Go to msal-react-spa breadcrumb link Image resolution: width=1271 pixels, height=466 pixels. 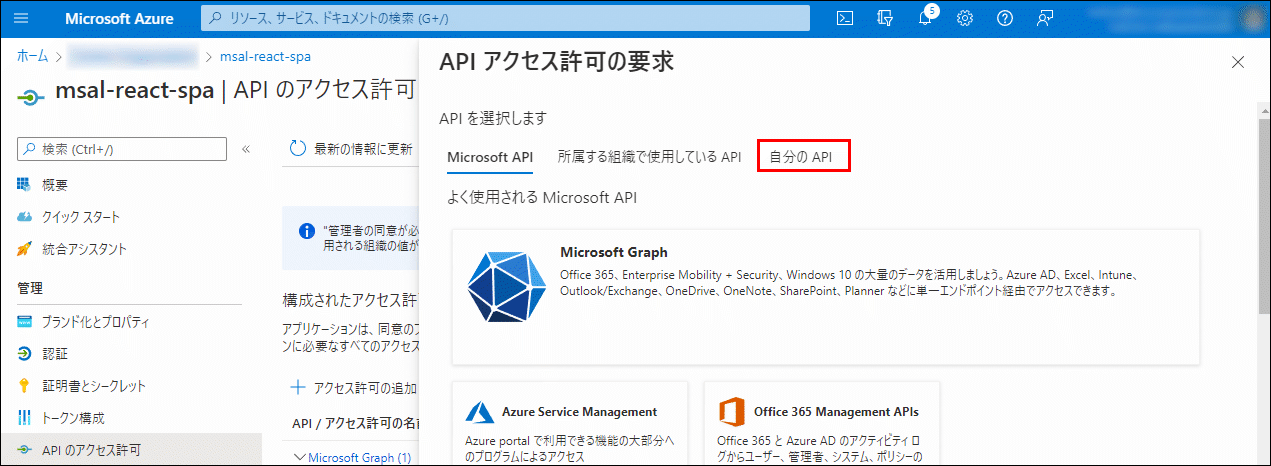click(266, 57)
